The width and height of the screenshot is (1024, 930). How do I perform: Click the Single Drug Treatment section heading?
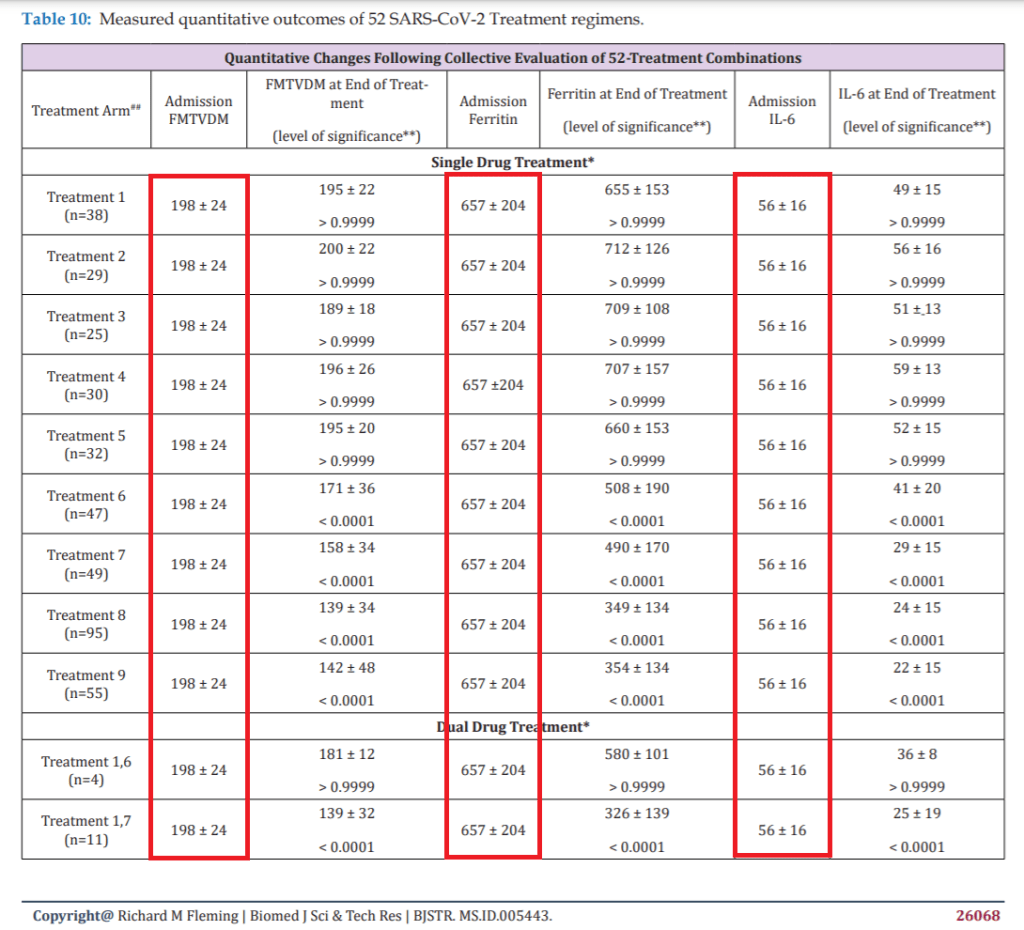(x=513, y=162)
